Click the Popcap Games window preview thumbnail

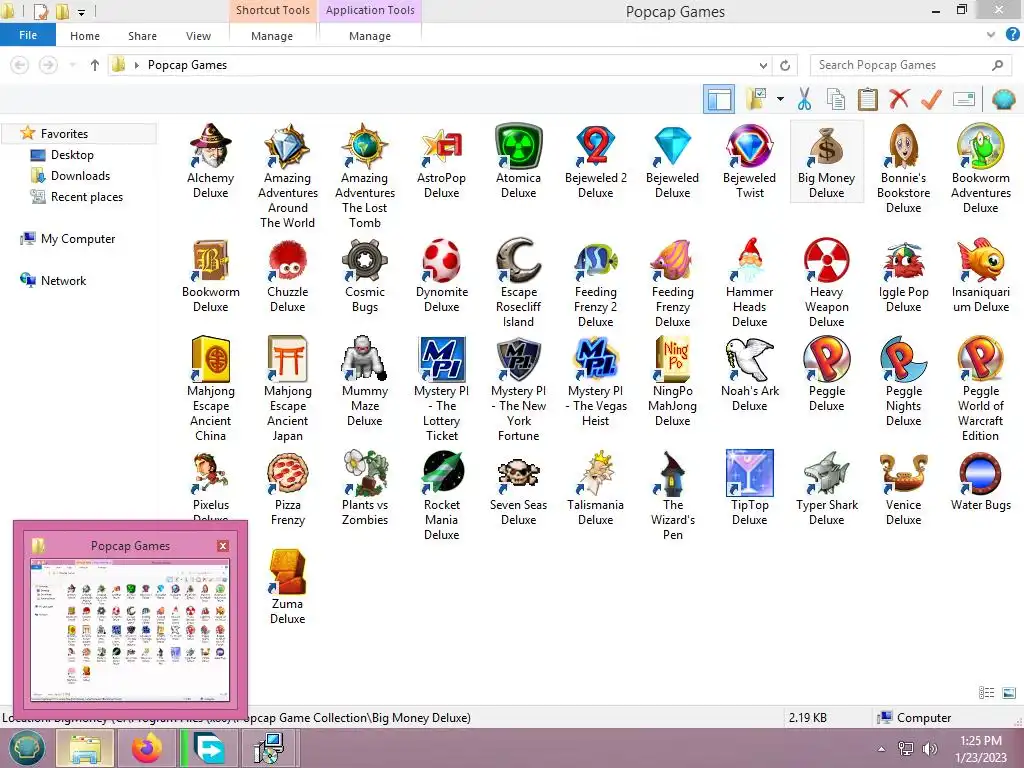coord(130,630)
